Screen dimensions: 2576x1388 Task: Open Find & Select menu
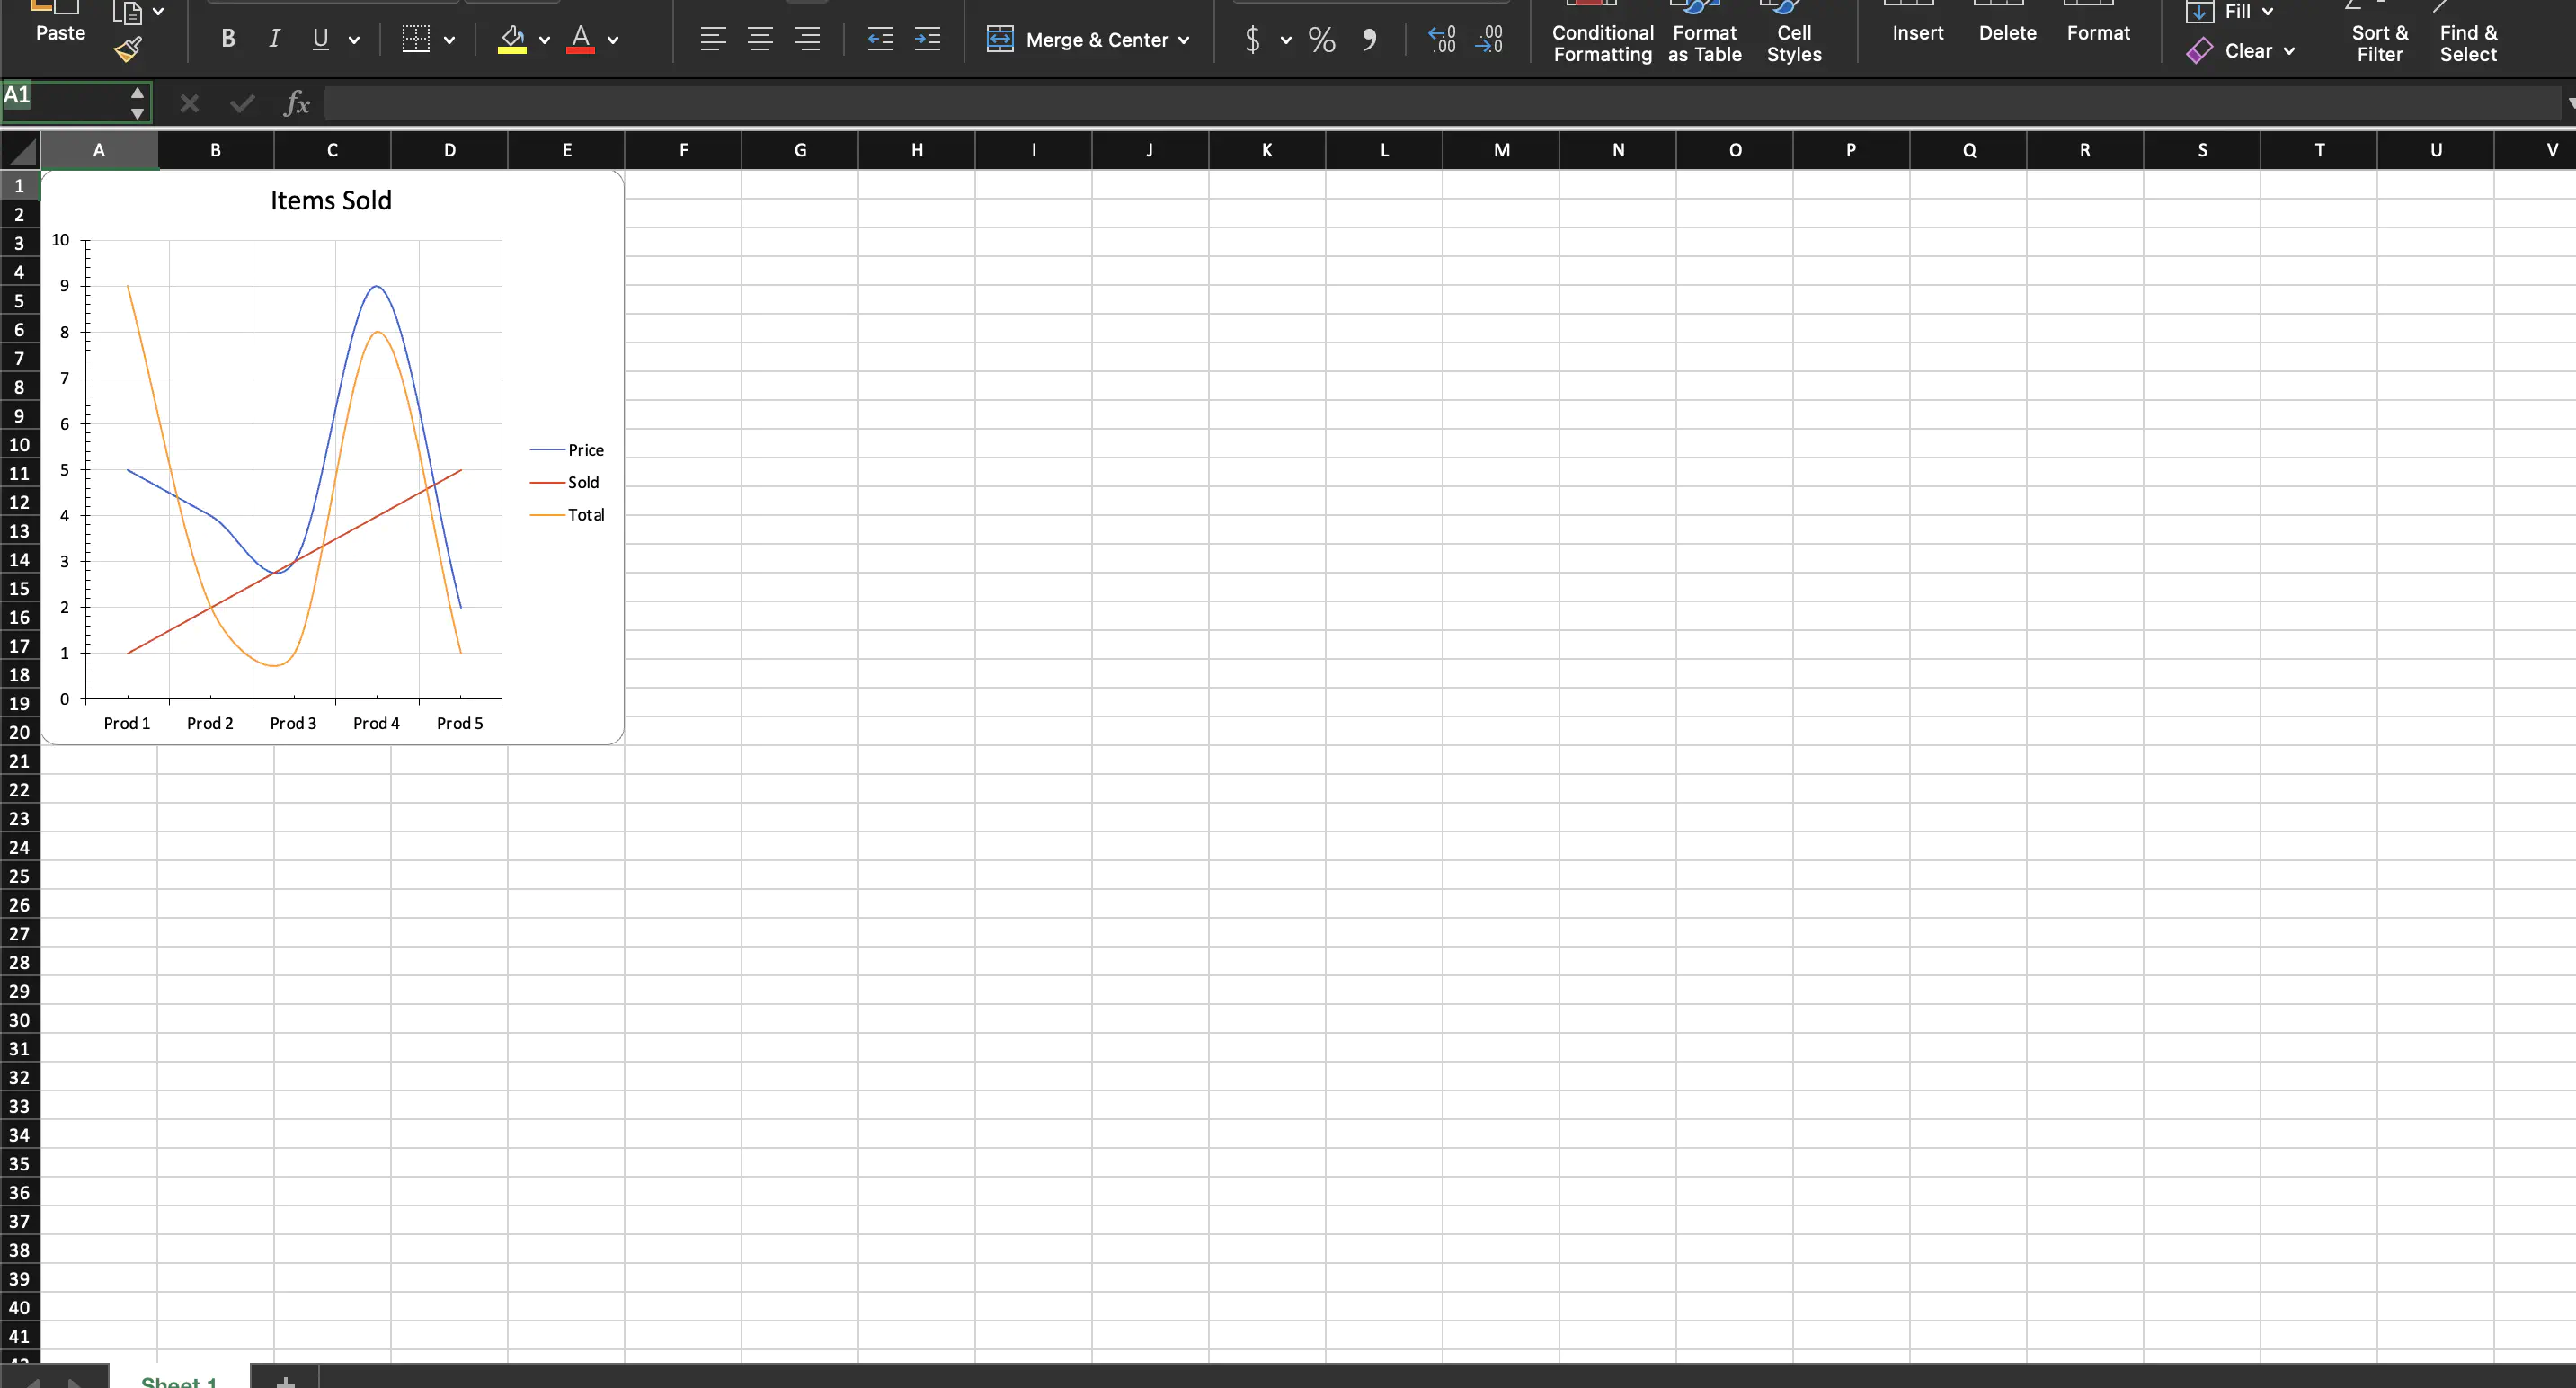point(2467,41)
